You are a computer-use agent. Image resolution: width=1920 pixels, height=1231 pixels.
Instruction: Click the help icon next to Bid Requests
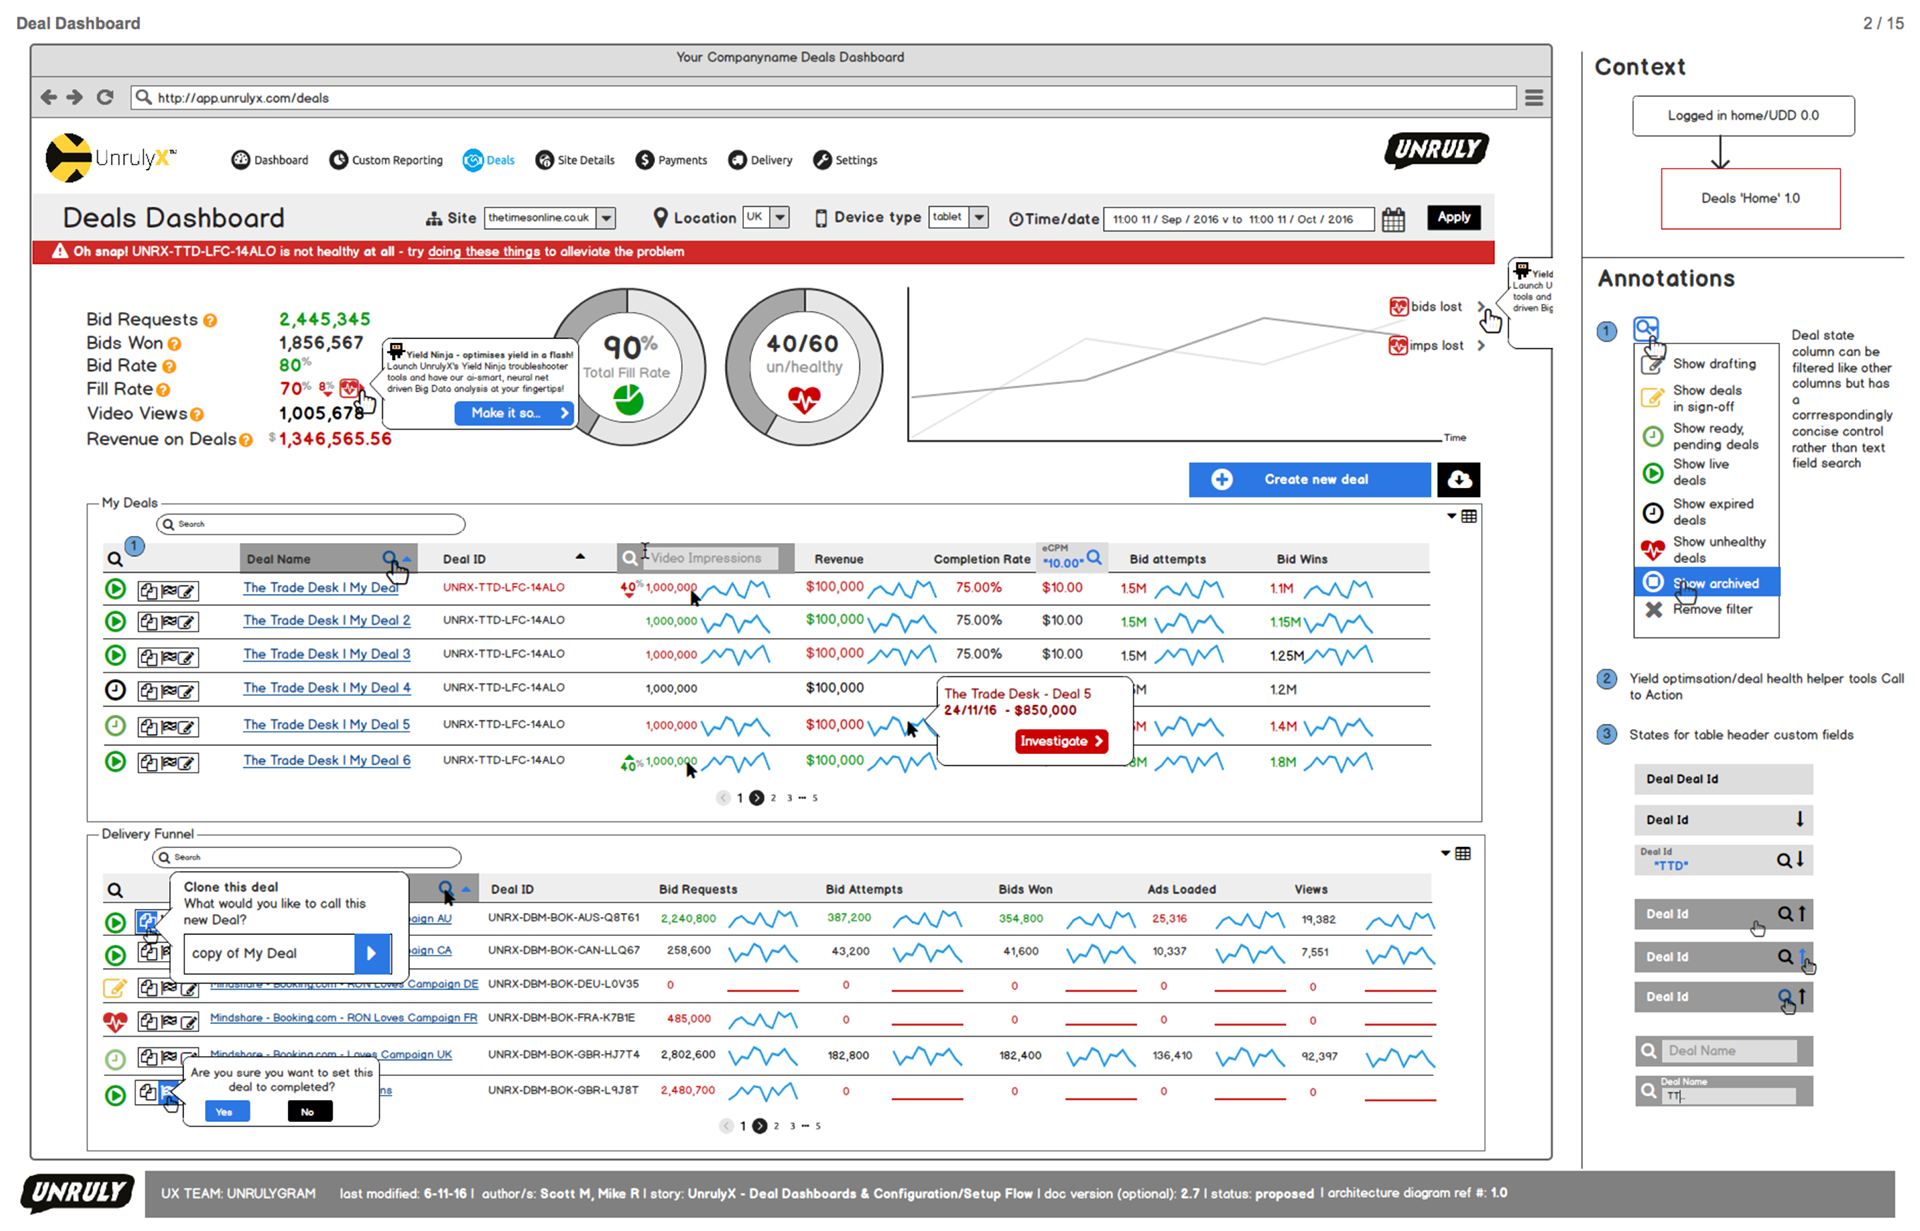[210, 321]
